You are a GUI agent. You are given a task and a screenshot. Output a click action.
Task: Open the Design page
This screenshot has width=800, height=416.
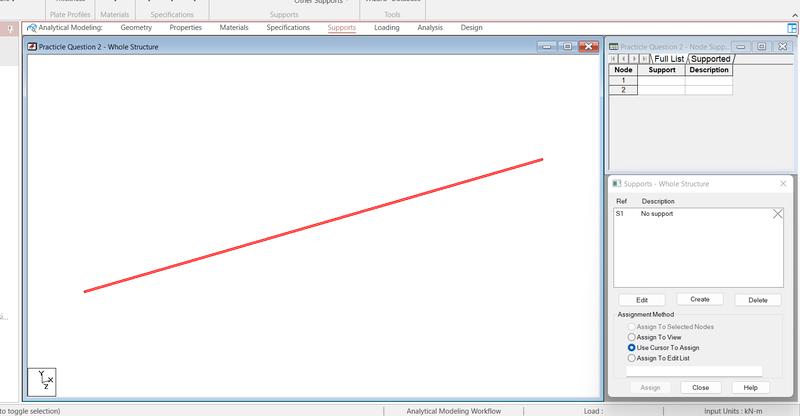(x=471, y=28)
